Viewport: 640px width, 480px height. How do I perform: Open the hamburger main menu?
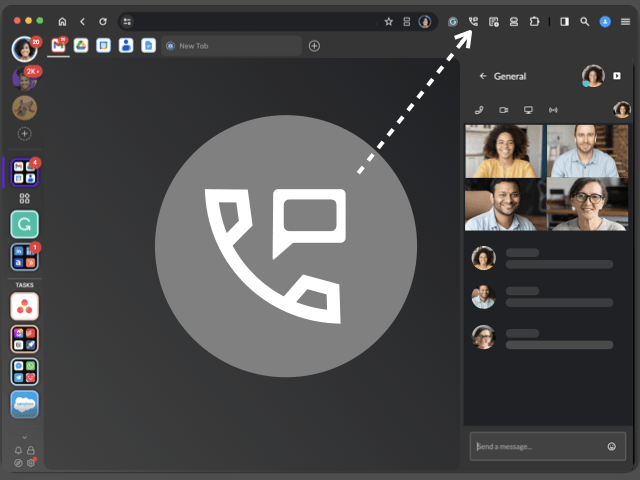pos(625,22)
